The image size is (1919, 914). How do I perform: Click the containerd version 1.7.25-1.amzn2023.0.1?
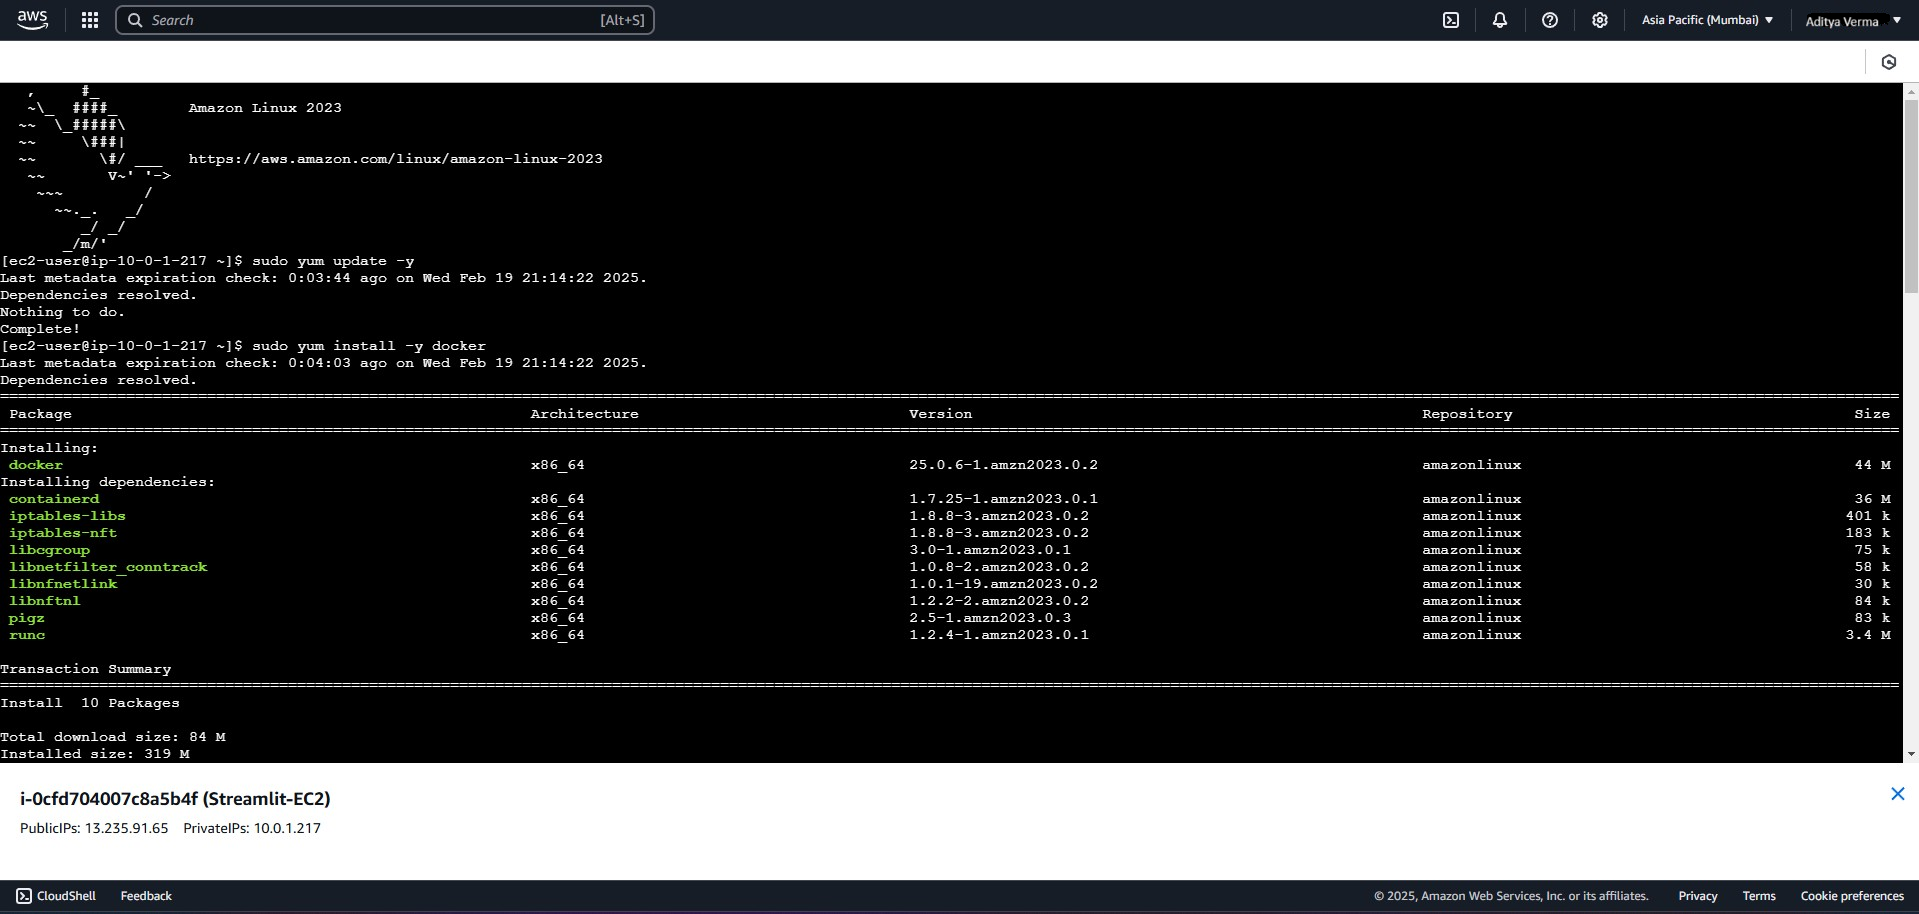coord(1003,499)
